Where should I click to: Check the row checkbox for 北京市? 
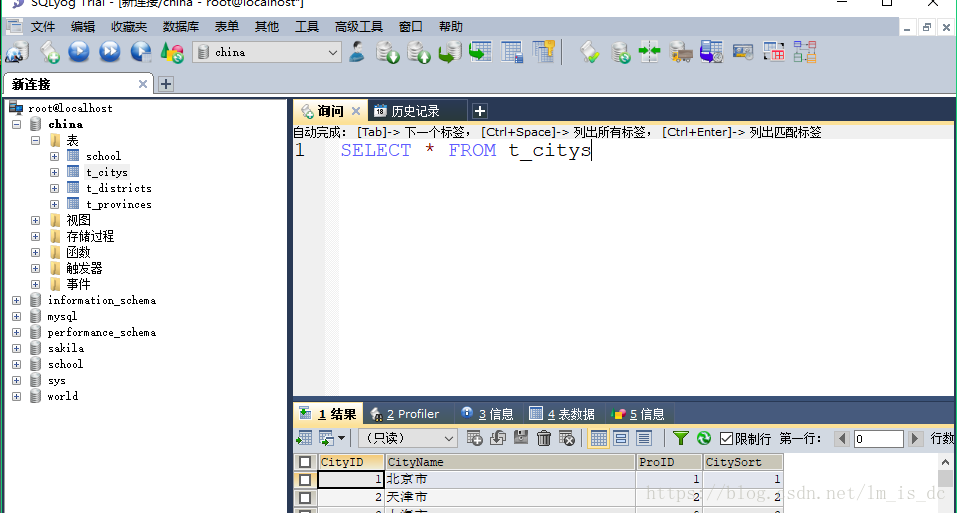(305, 479)
